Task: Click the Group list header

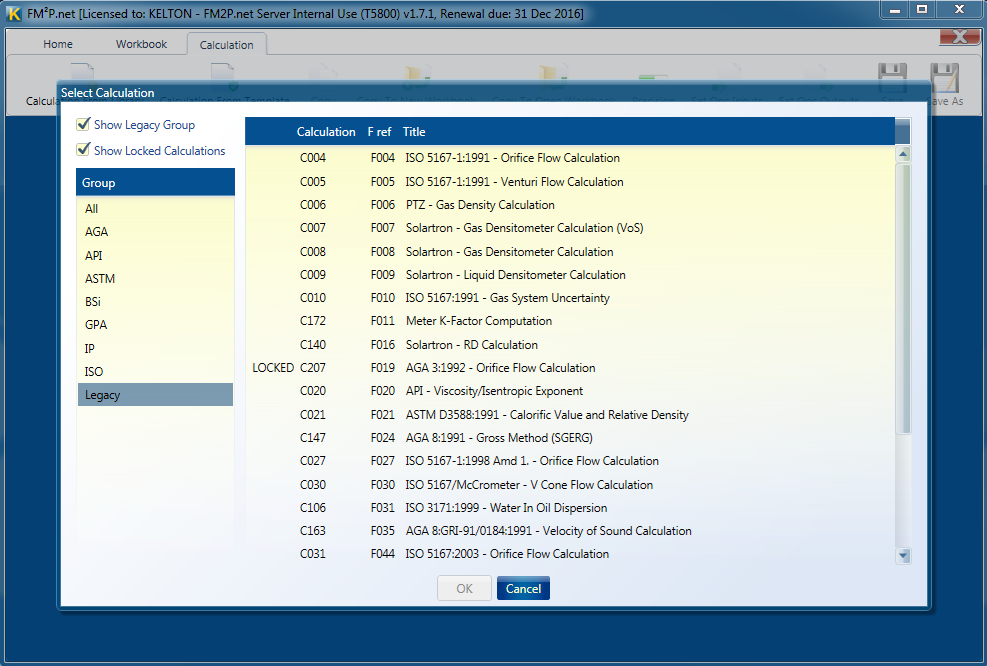Action: pos(155,183)
